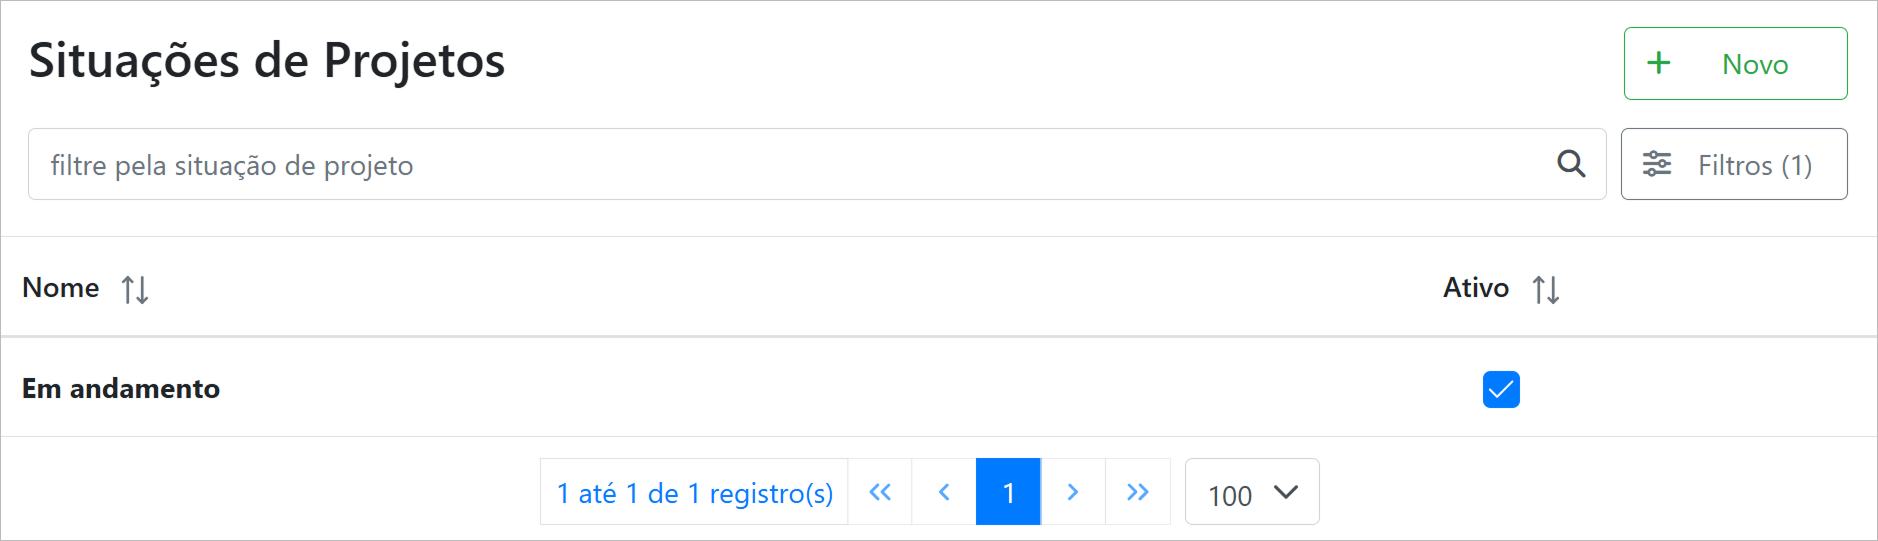The image size is (1878, 541).
Task: Click the magnifying glass search icon
Action: (1571, 164)
